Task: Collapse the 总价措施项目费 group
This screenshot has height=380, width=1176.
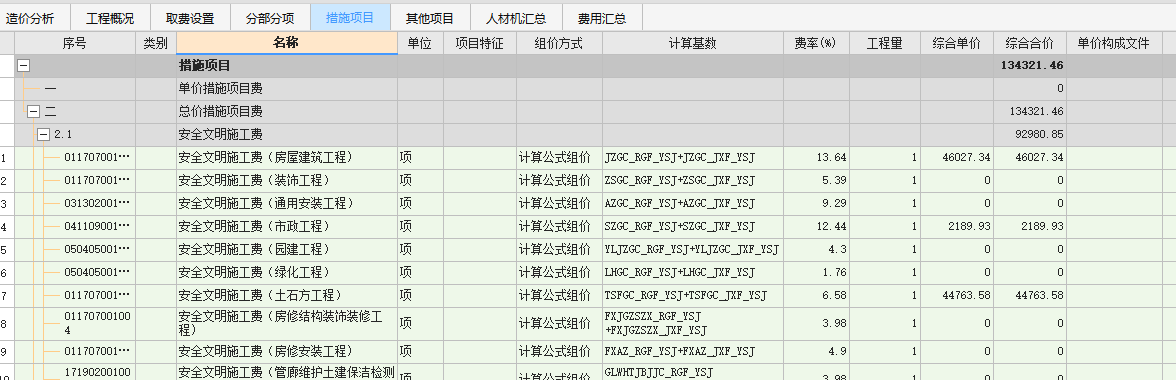Action: 33,112
